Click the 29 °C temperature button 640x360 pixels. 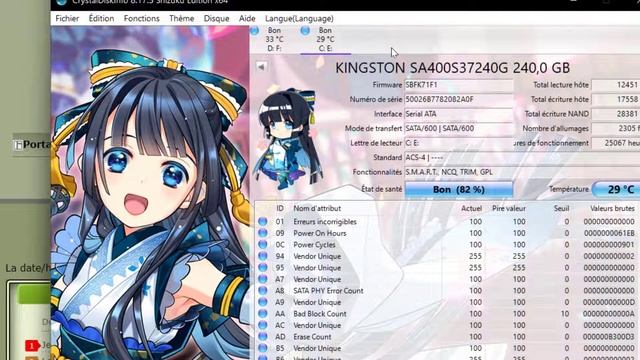click(616, 189)
